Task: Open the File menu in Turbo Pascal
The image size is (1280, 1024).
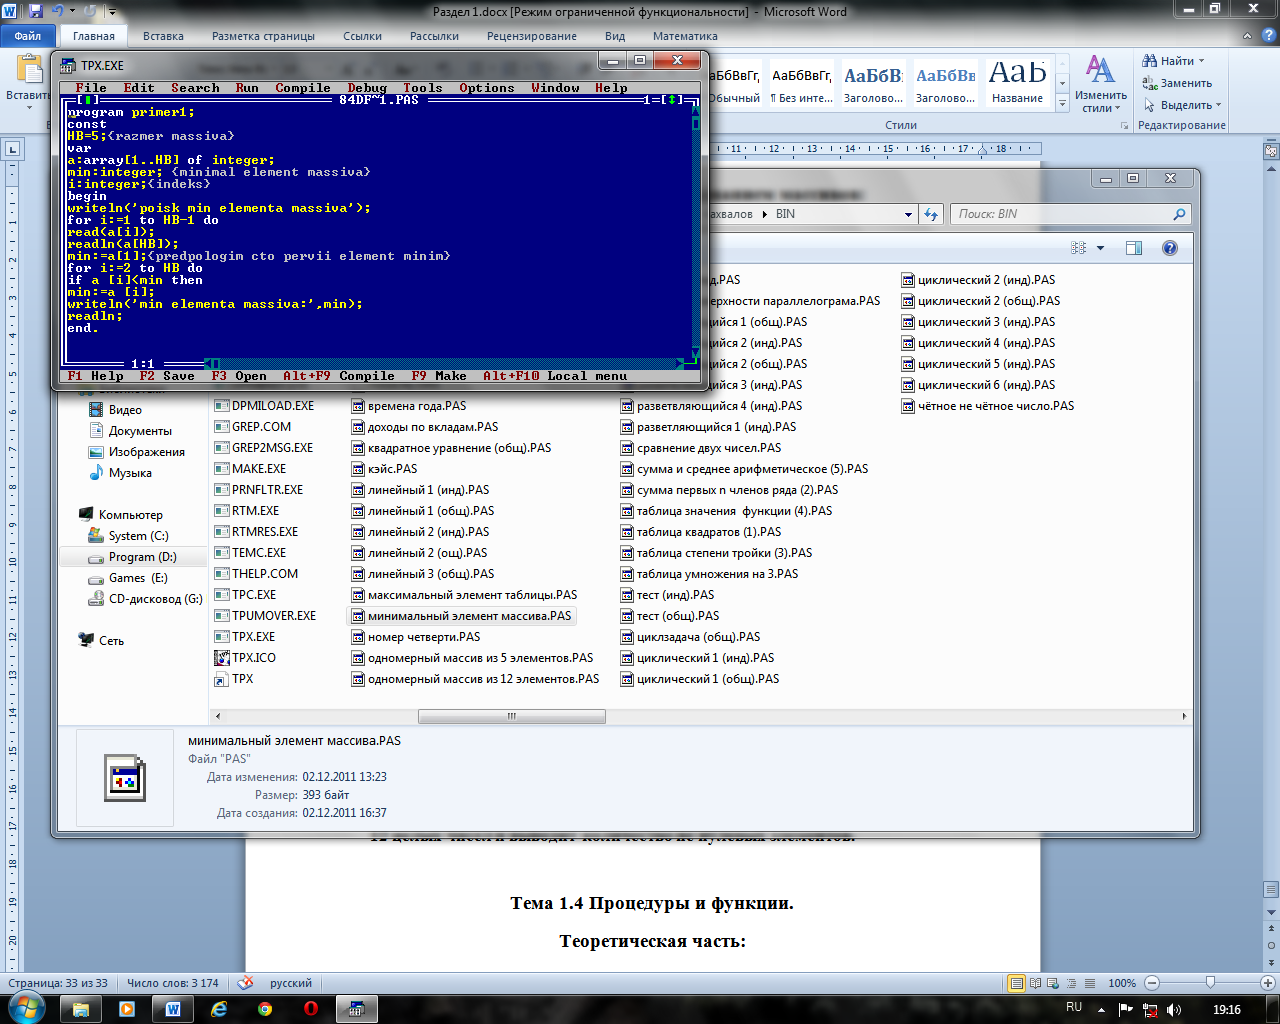Action: coord(91,88)
